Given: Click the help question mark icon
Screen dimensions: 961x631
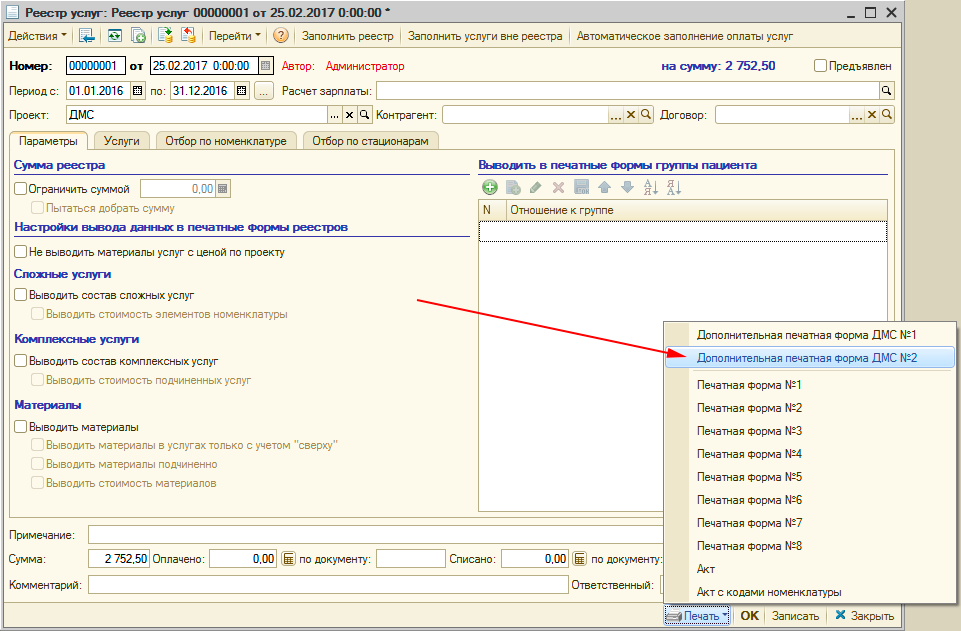Looking at the screenshot, I should [x=281, y=36].
